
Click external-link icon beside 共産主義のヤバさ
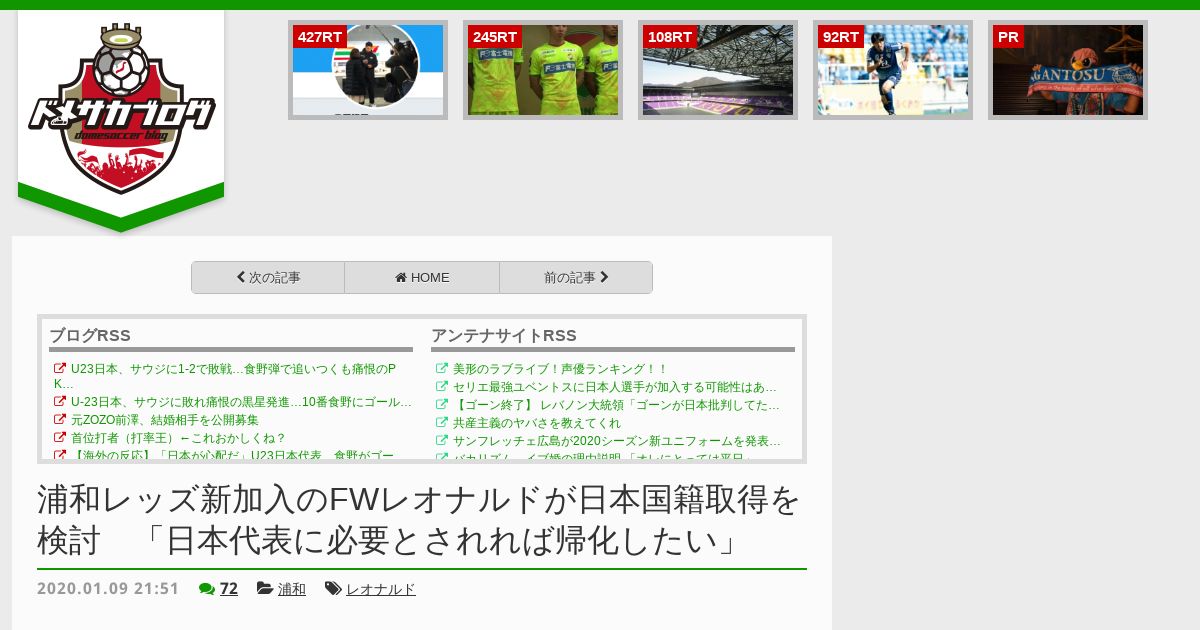click(x=442, y=423)
